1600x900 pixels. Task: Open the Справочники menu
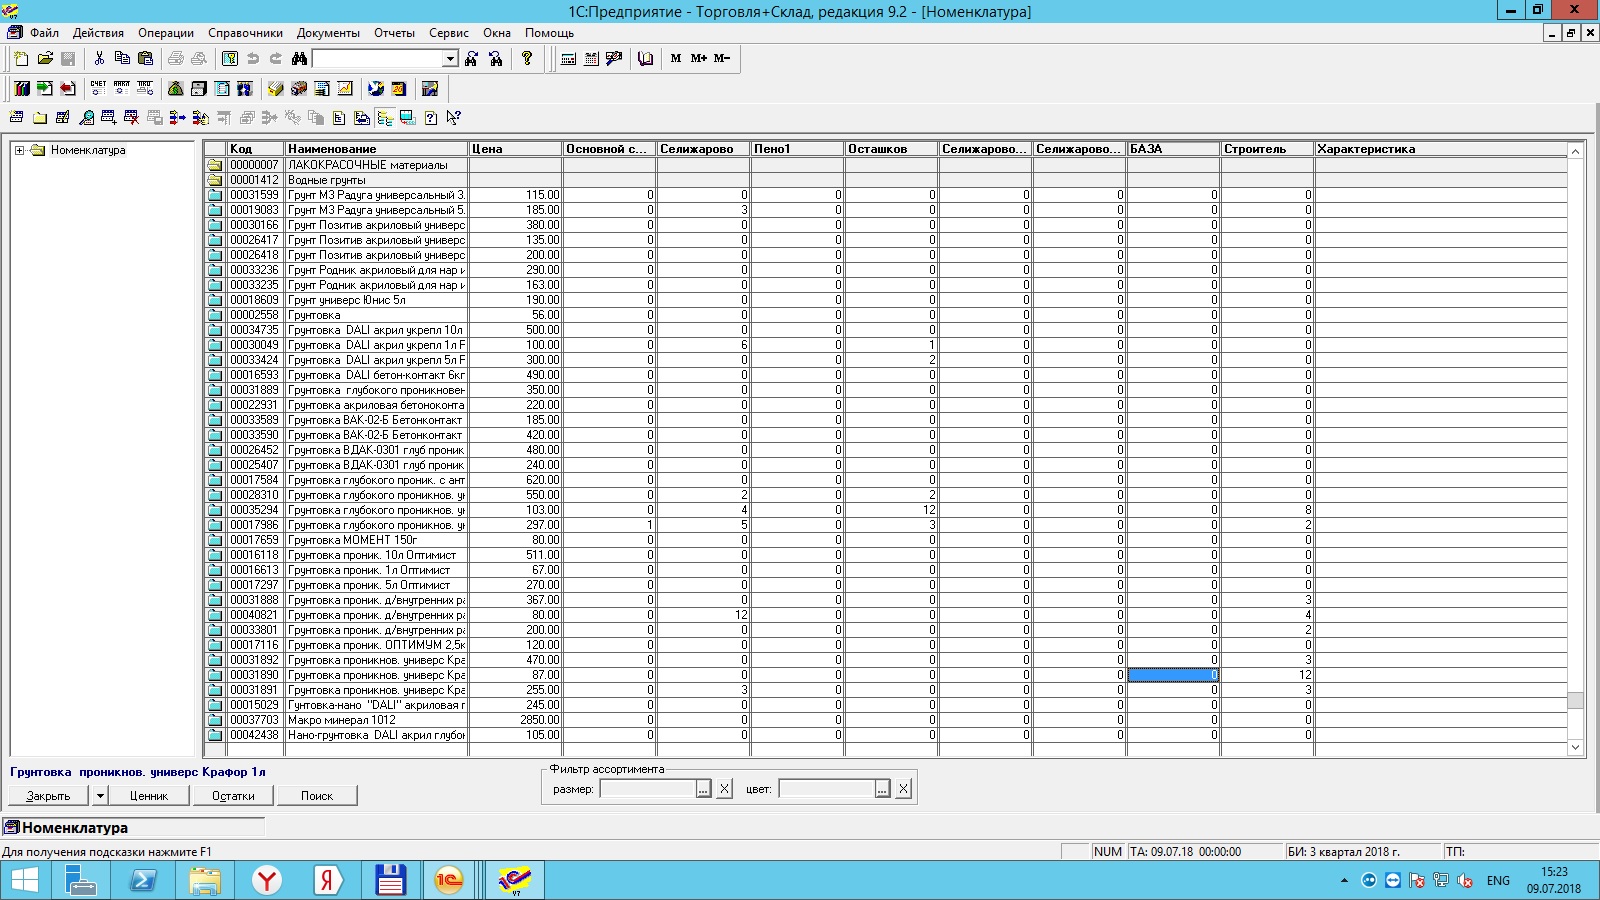(x=245, y=33)
